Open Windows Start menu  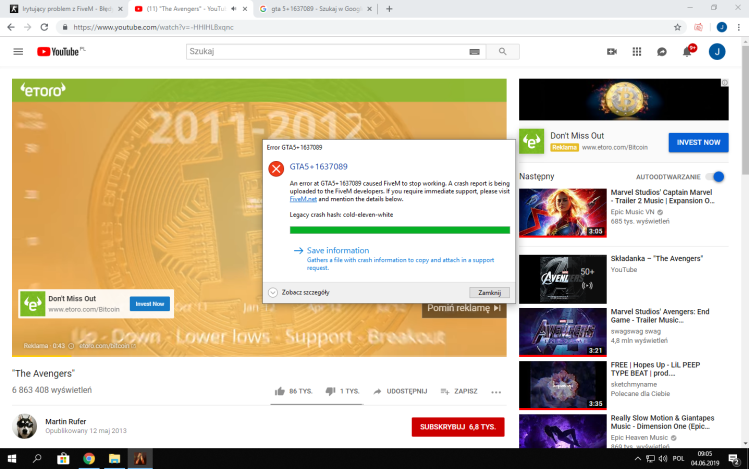12,459
